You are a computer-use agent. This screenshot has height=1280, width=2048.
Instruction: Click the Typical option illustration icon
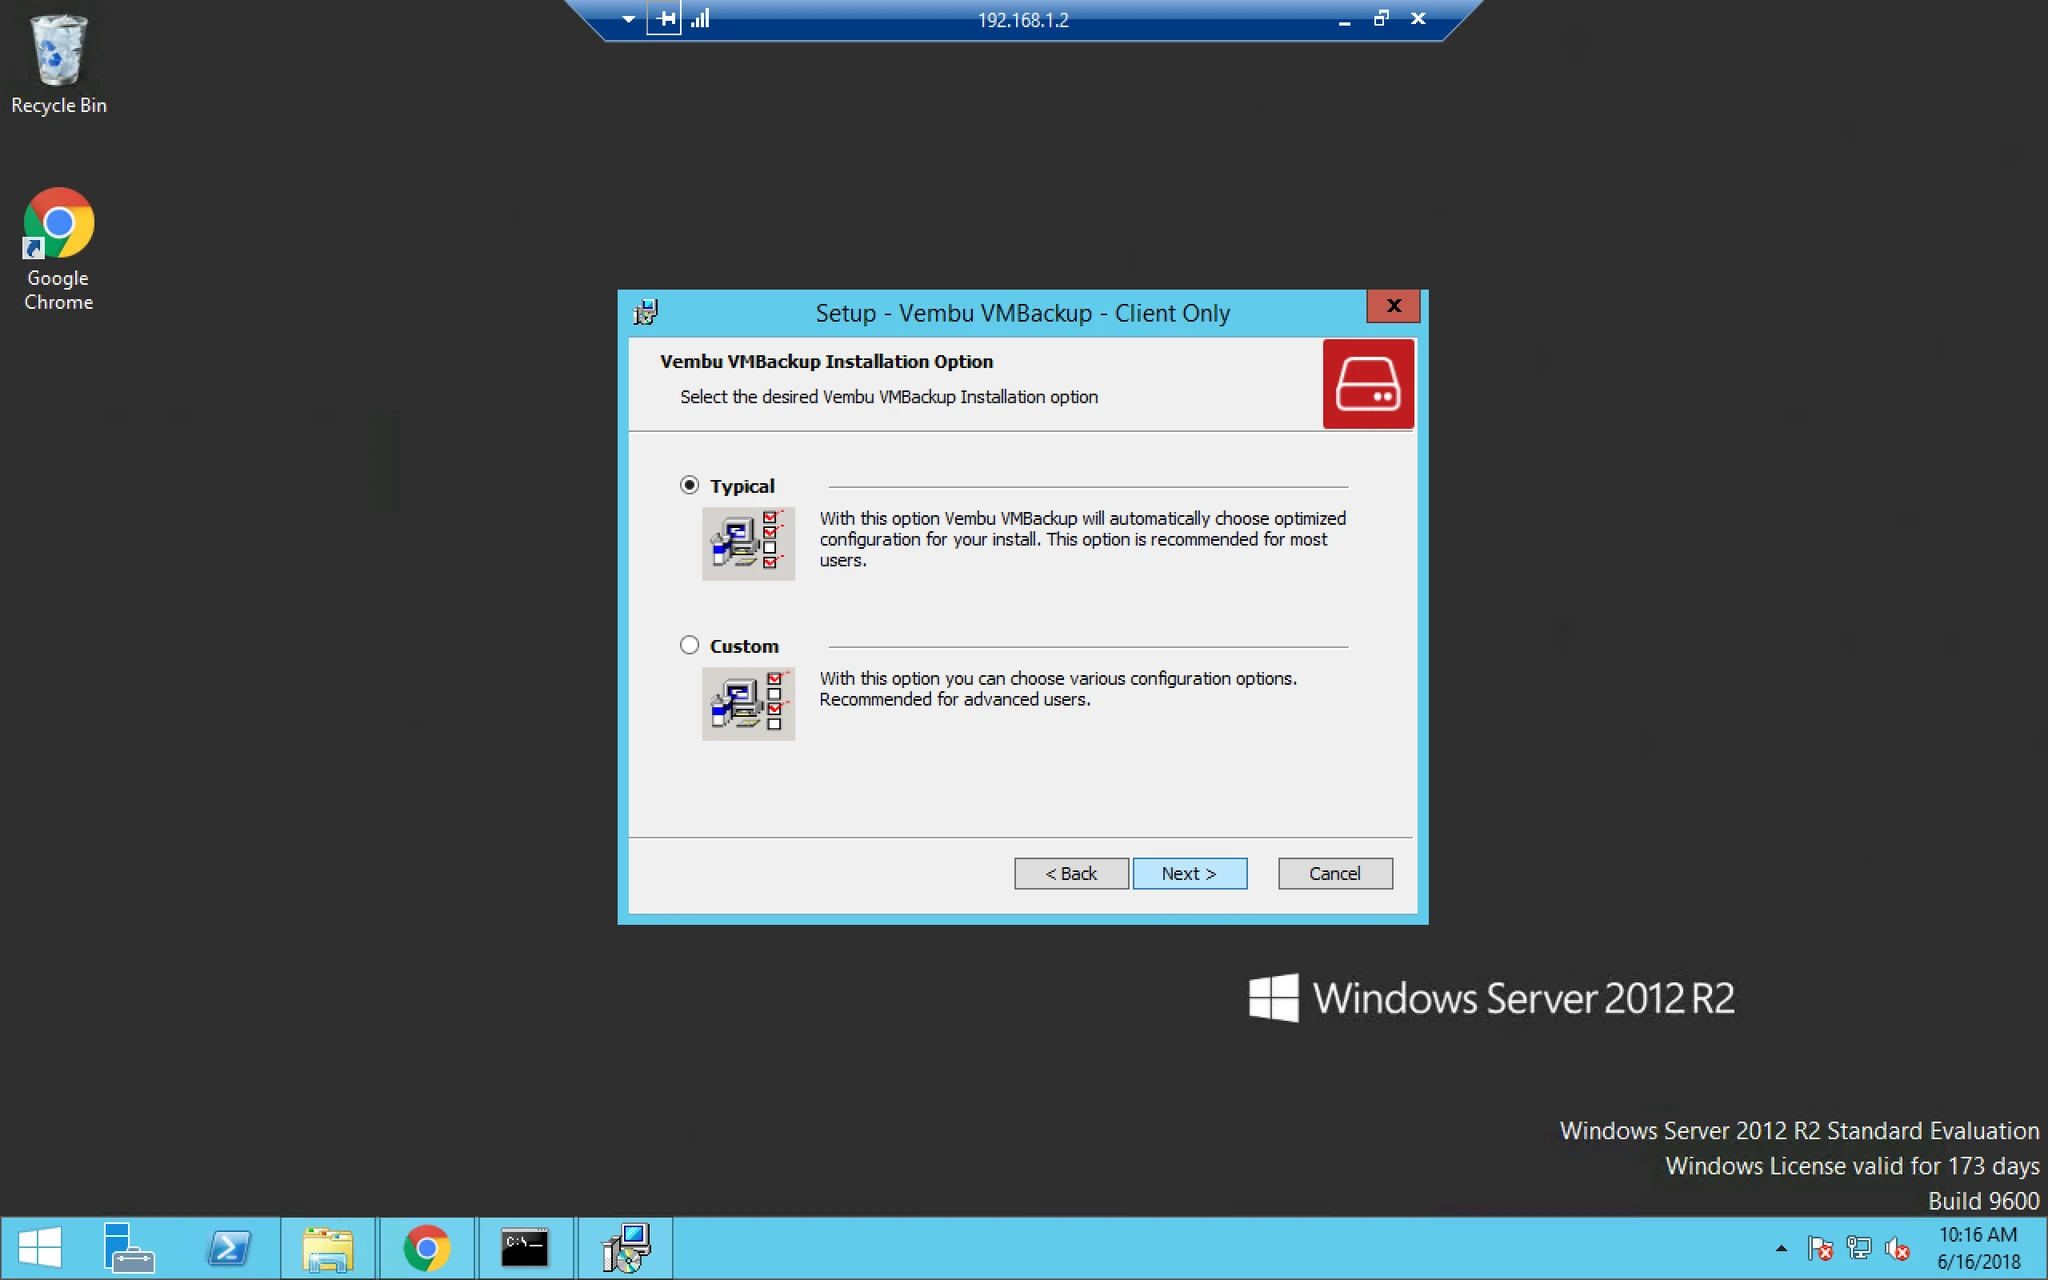pyautogui.click(x=748, y=543)
